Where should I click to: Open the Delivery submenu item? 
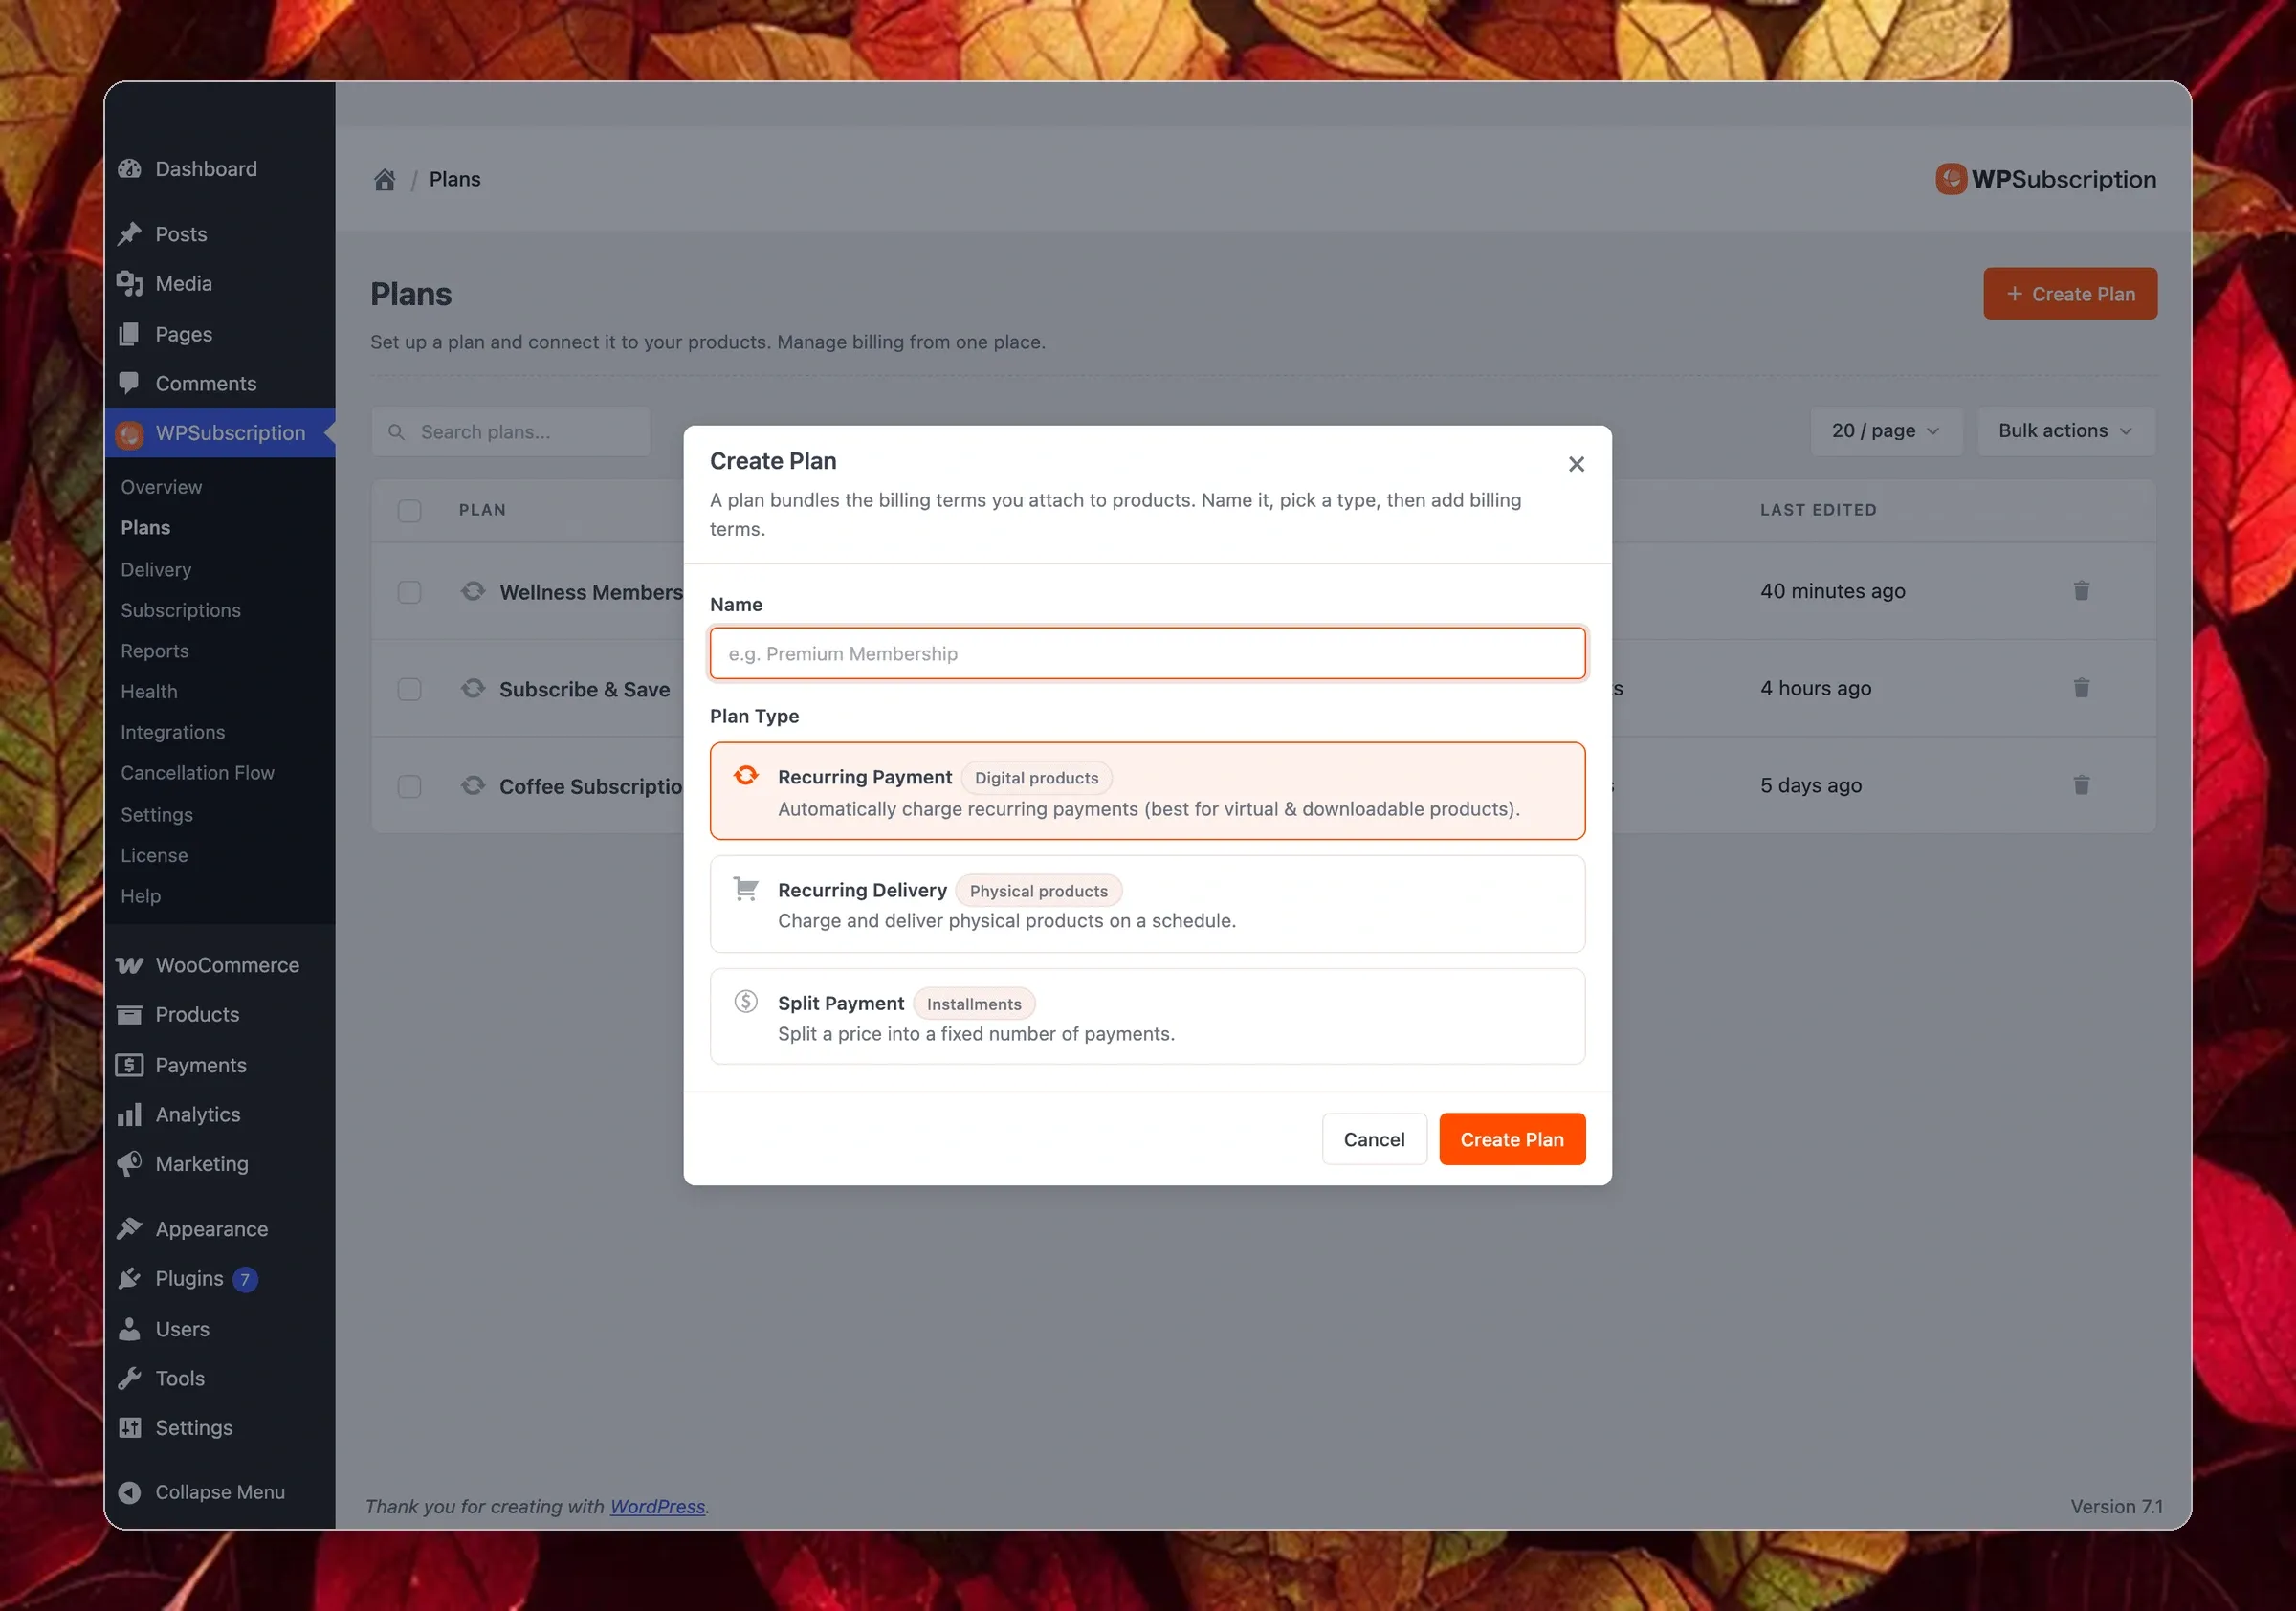click(156, 569)
